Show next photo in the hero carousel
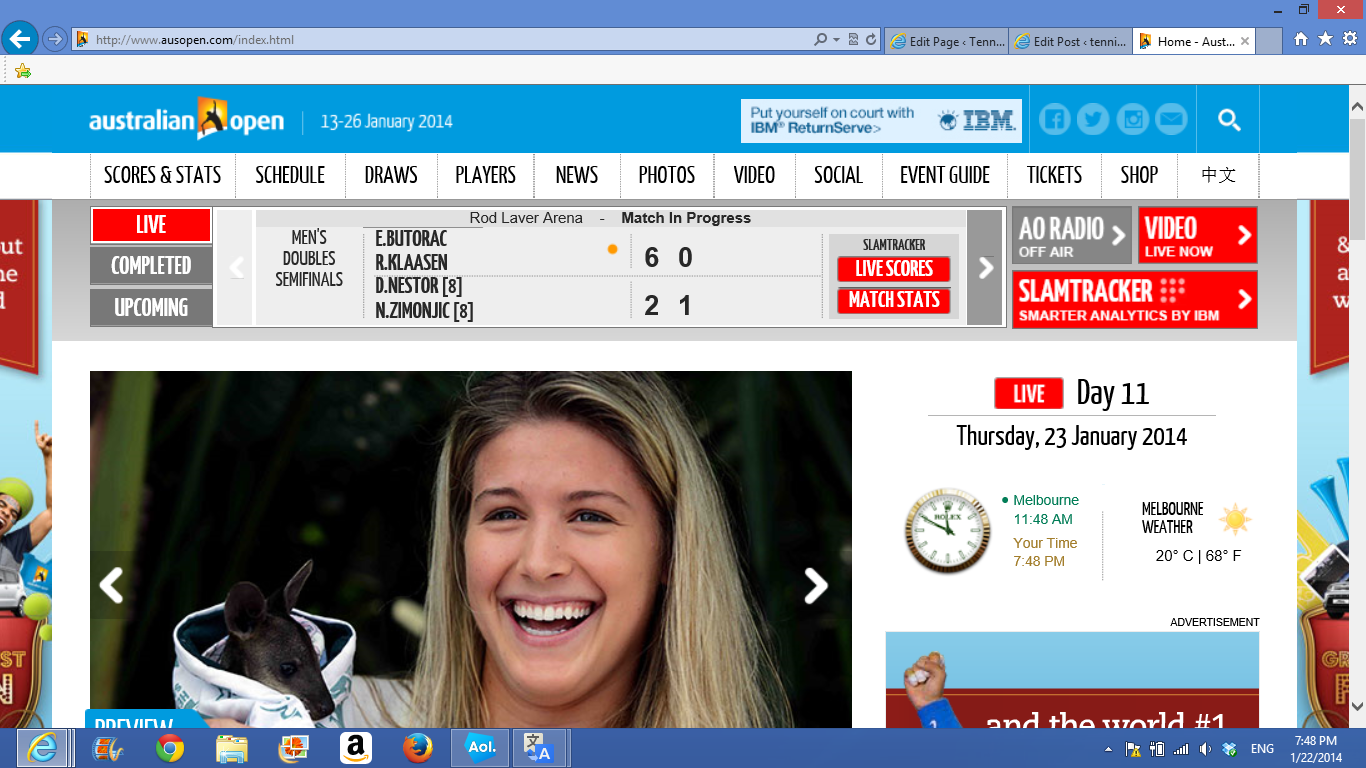1366x768 pixels. 816,586
